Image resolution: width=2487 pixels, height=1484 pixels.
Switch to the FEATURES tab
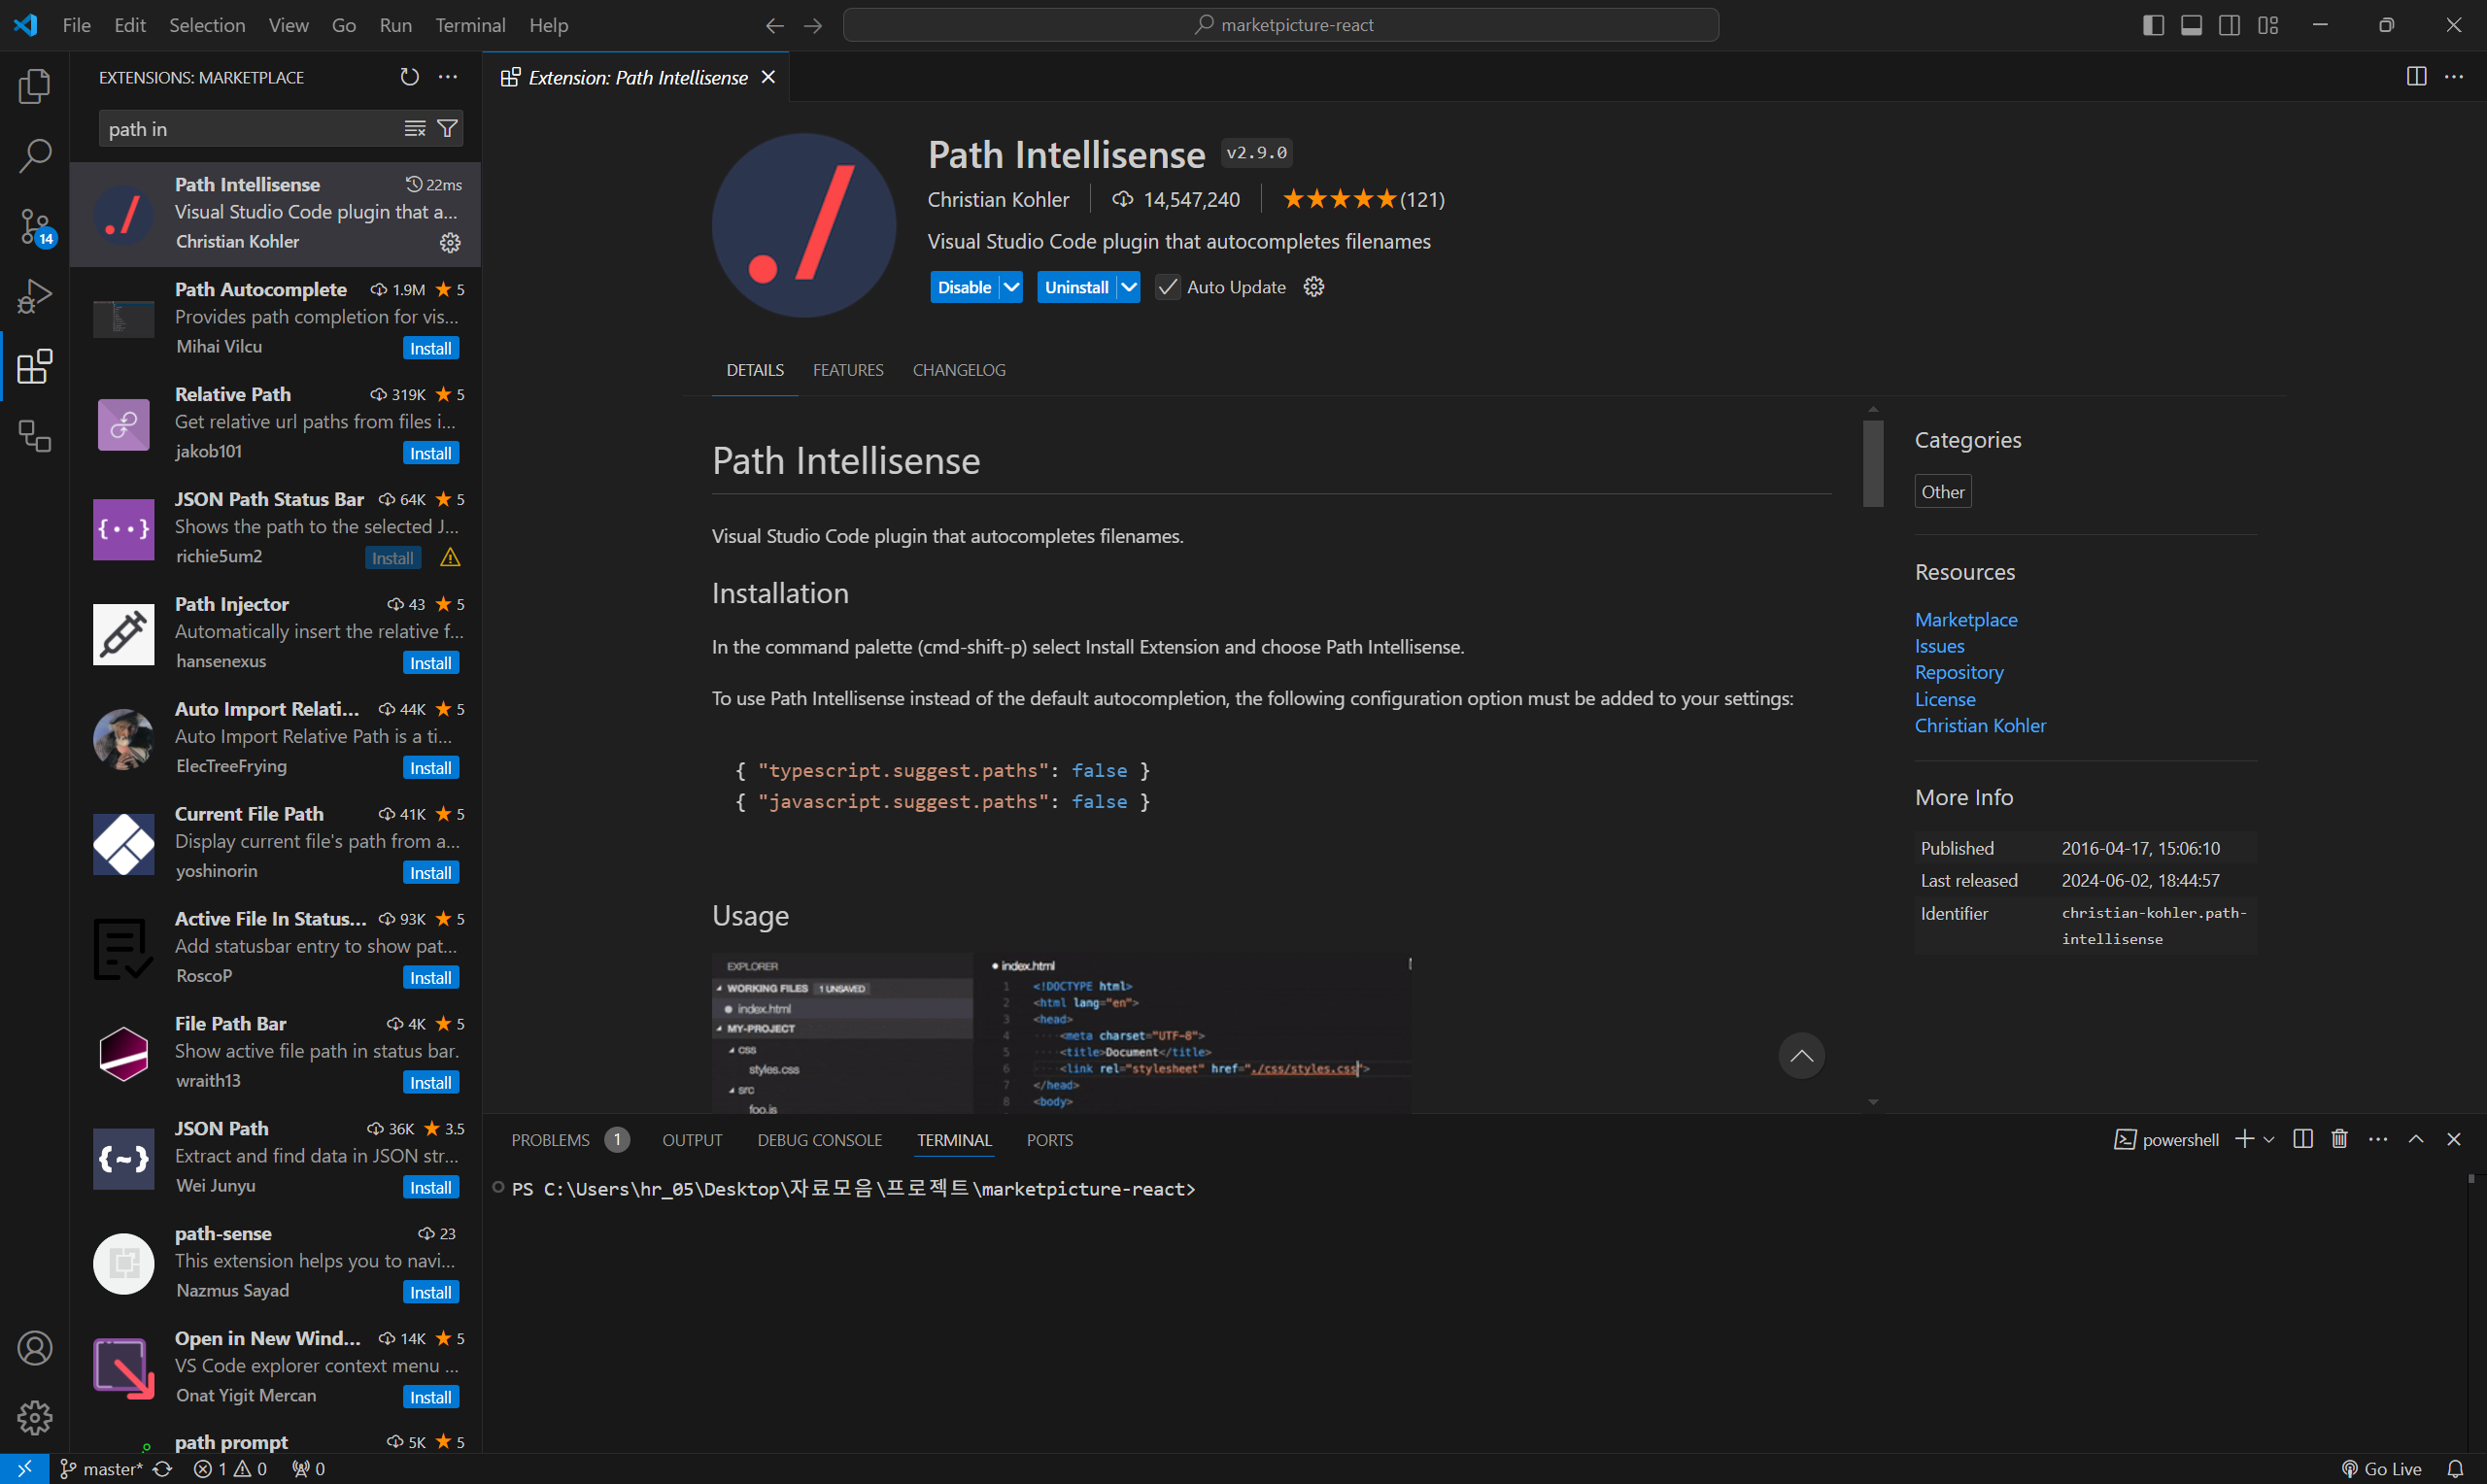coord(848,370)
